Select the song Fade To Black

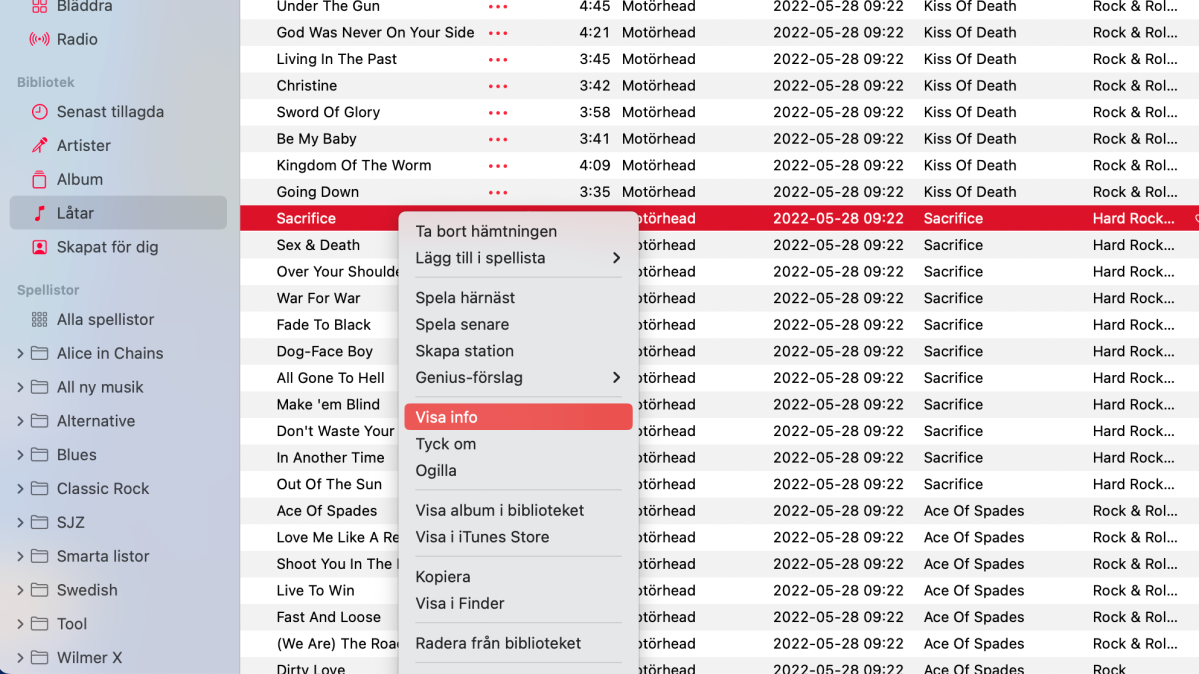(x=323, y=324)
